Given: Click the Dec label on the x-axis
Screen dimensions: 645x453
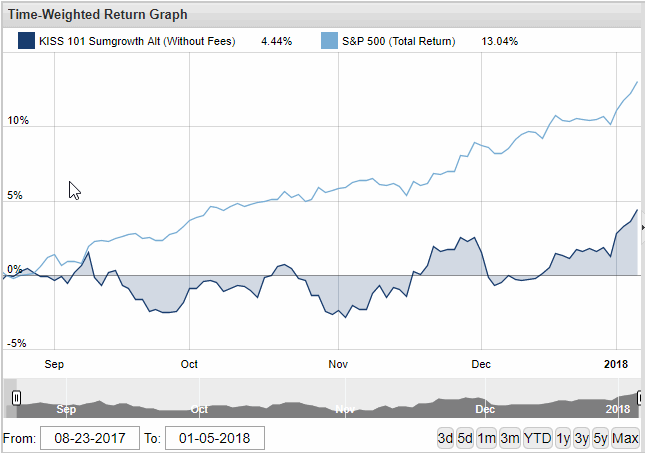Looking at the screenshot, I should (x=481, y=364).
